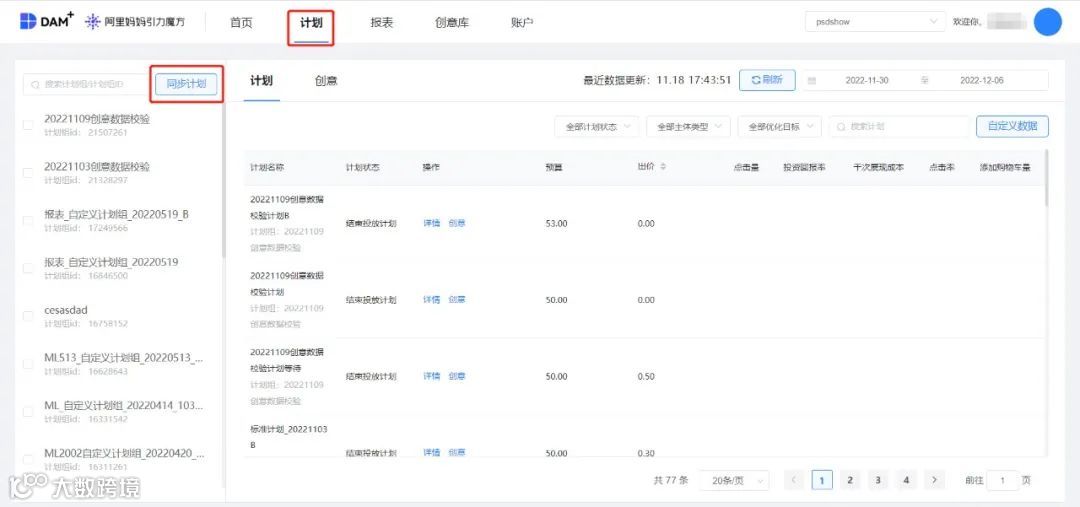Click the plan group search input field

(x=86, y=85)
